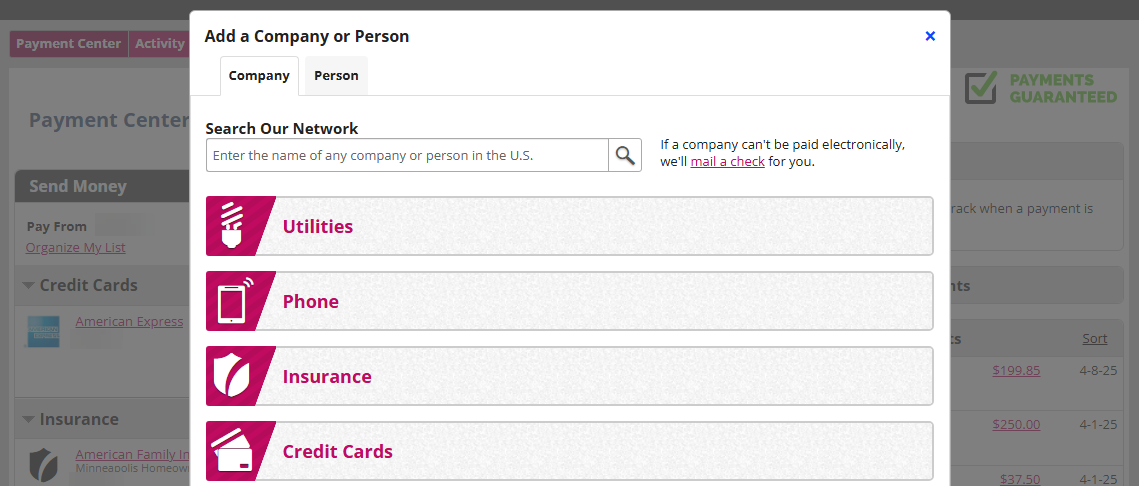The height and width of the screenshot is (486, 1139).
Task: Collapse the Insurance section triangle
Action: point(28,419)
